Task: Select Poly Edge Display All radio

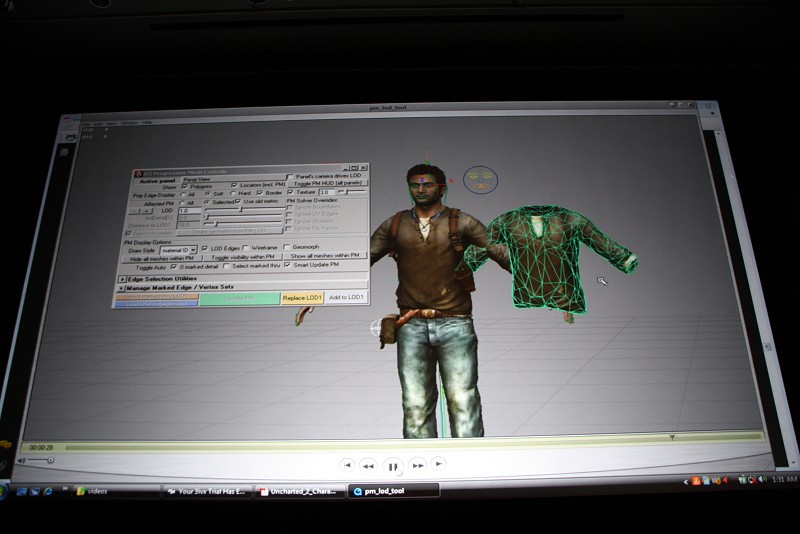Action: [183, 195]
